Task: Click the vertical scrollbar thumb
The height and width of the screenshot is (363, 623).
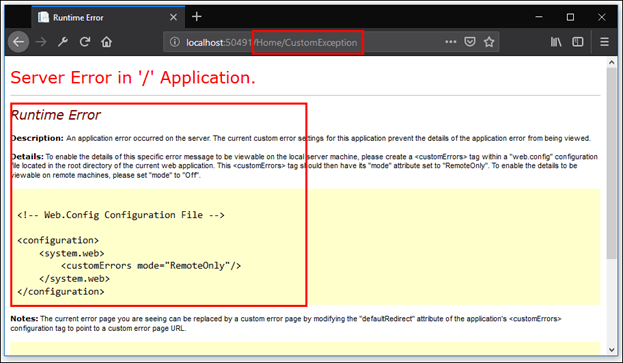Action: (x=611, y=163)
